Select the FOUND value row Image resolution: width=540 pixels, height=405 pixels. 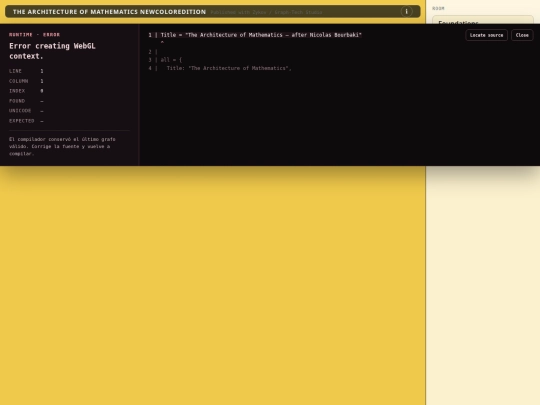(69, 101)
